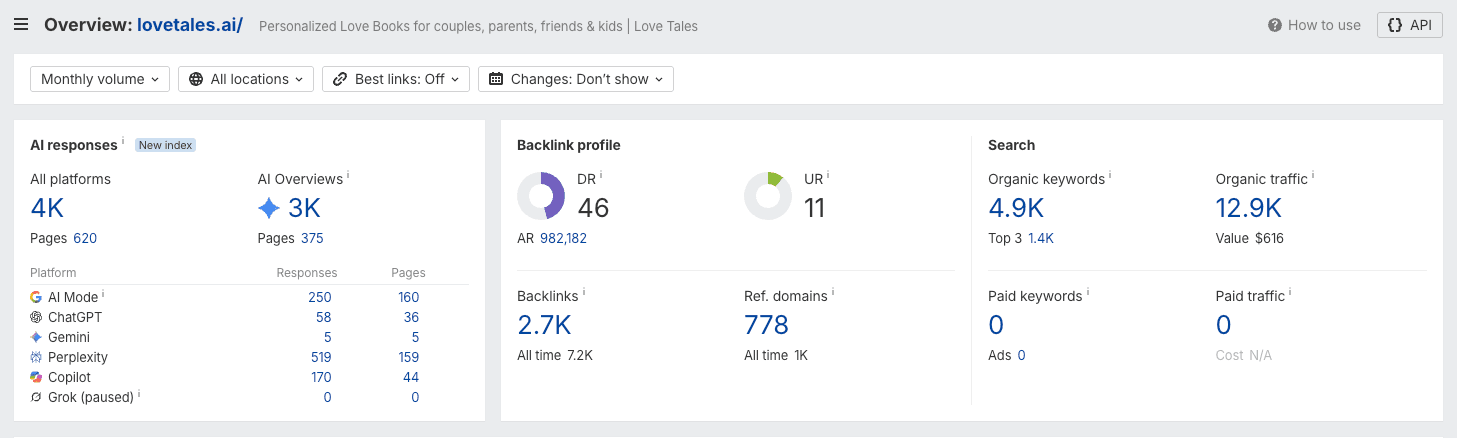1457x438 pixels.
Task: Click info icon next to Organic traffic
Action: tap(1313, 176)
